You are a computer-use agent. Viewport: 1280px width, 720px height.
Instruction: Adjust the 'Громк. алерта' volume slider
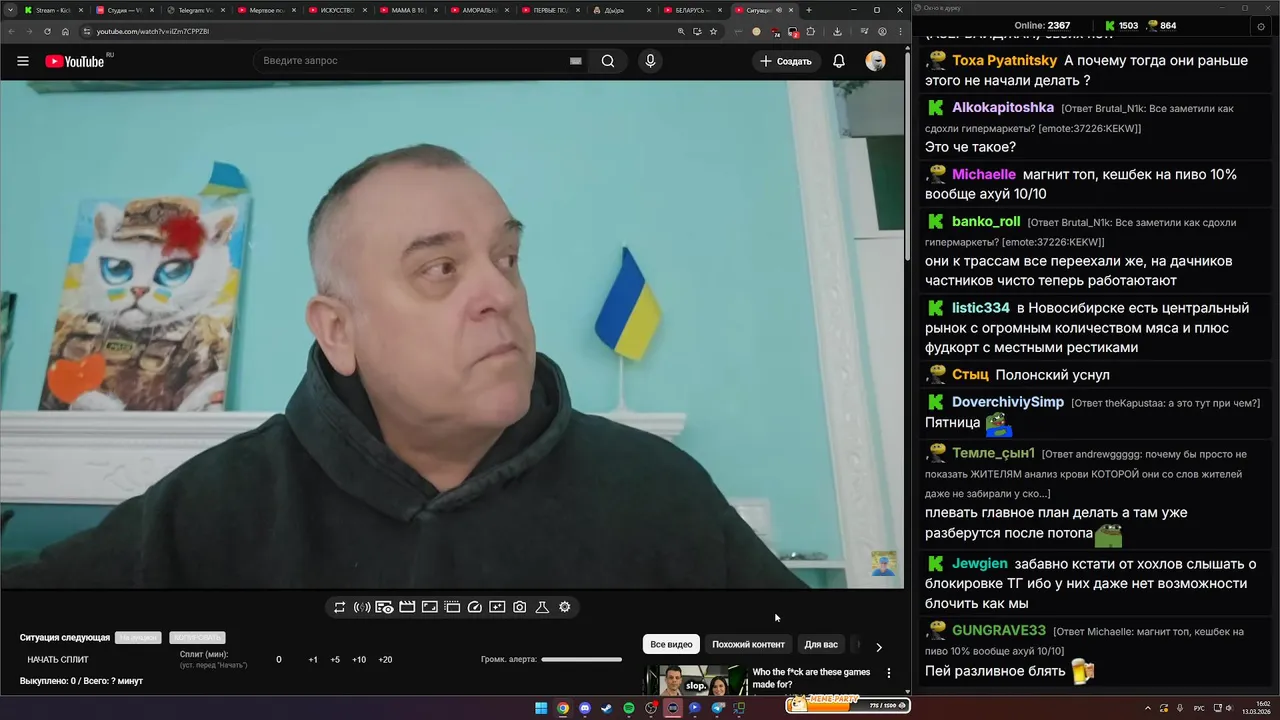coord(581,659)
